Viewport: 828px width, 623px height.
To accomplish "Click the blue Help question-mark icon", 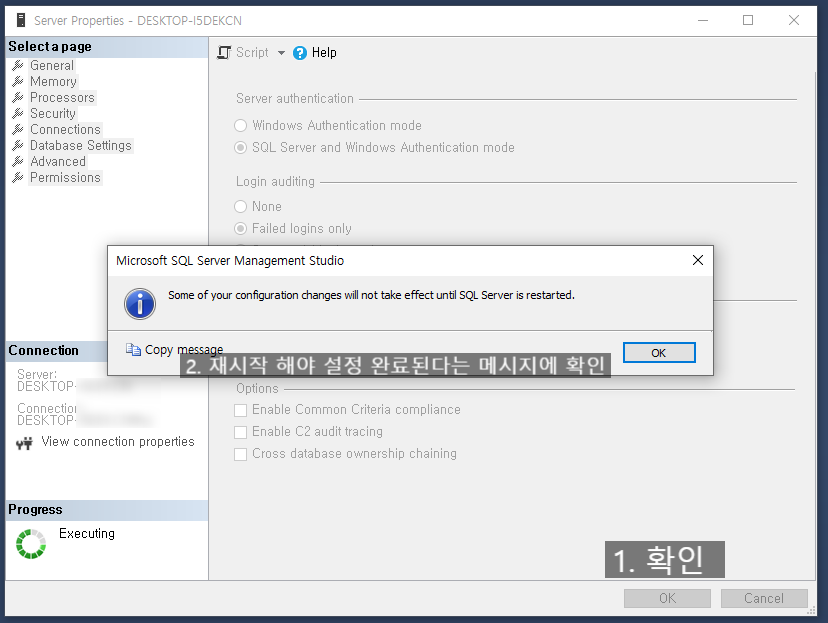I will pyautogui.click(x=299, y=53).
